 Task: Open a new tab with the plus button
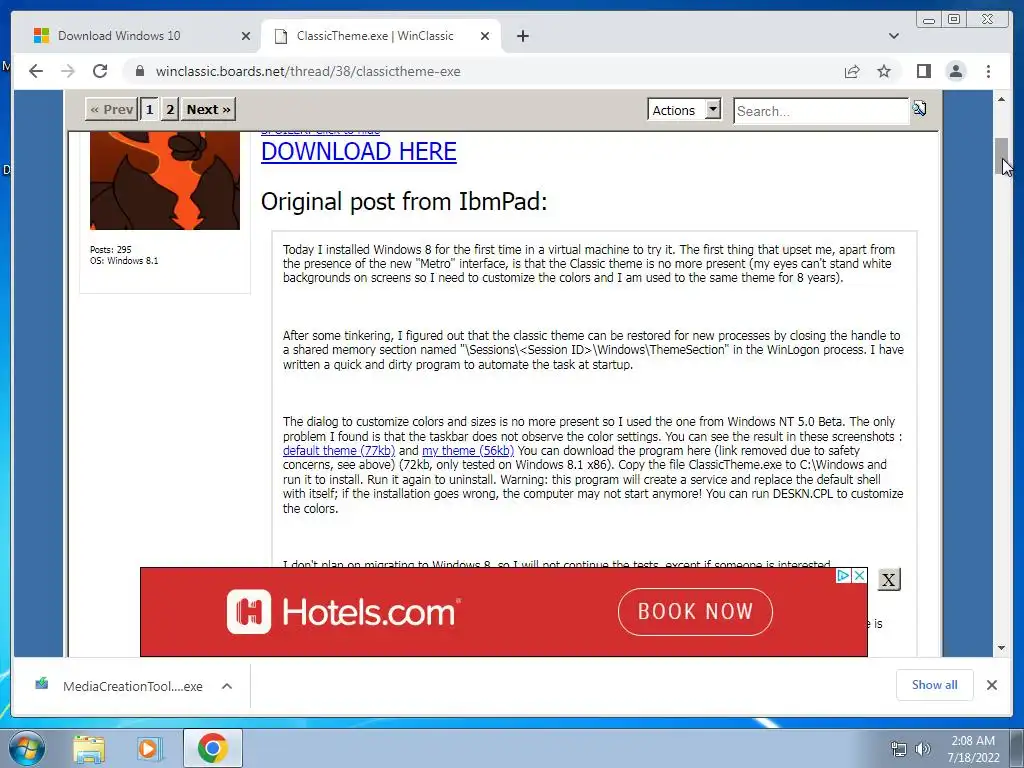click(522, 36)
